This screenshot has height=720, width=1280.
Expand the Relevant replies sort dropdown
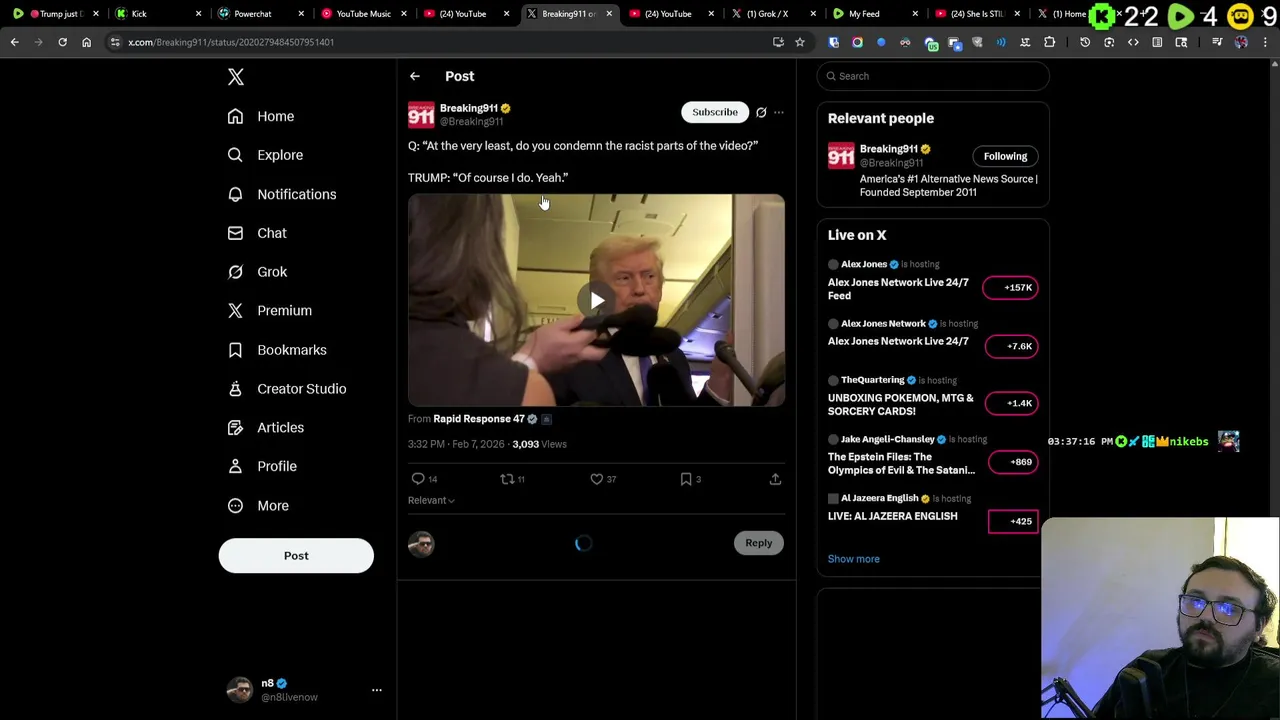click(x=431, y=500)
